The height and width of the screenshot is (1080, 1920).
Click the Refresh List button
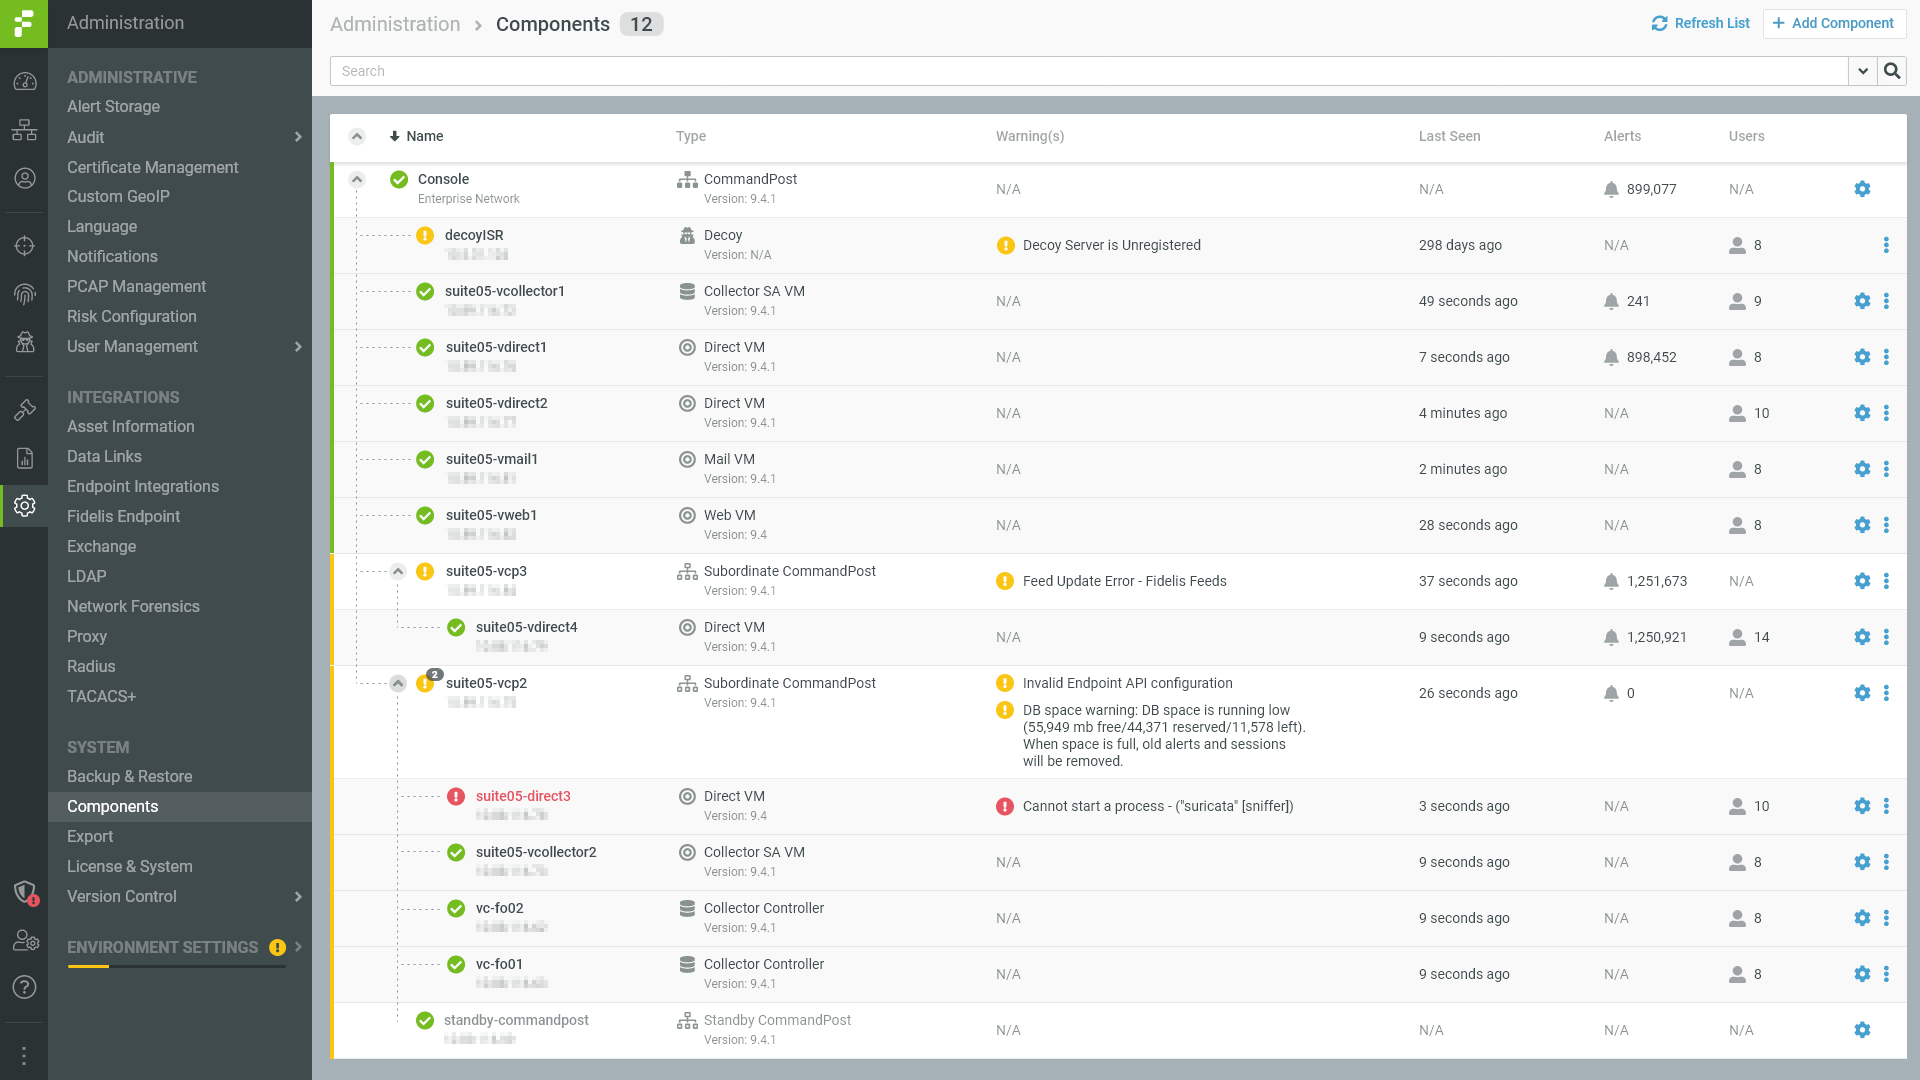coord(1700,23)
